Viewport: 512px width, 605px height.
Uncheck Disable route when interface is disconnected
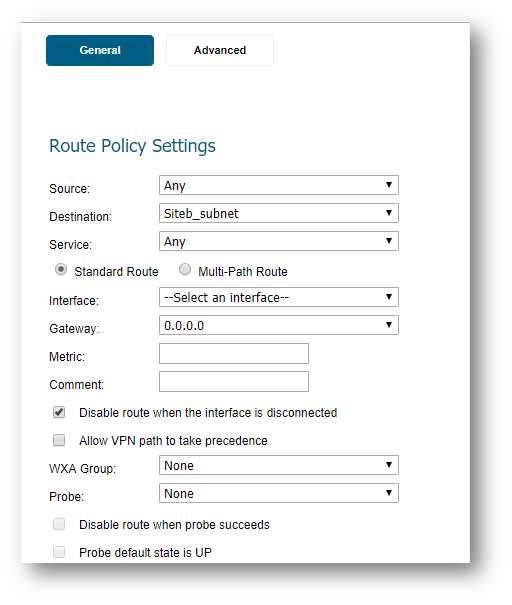click(59, 412)
